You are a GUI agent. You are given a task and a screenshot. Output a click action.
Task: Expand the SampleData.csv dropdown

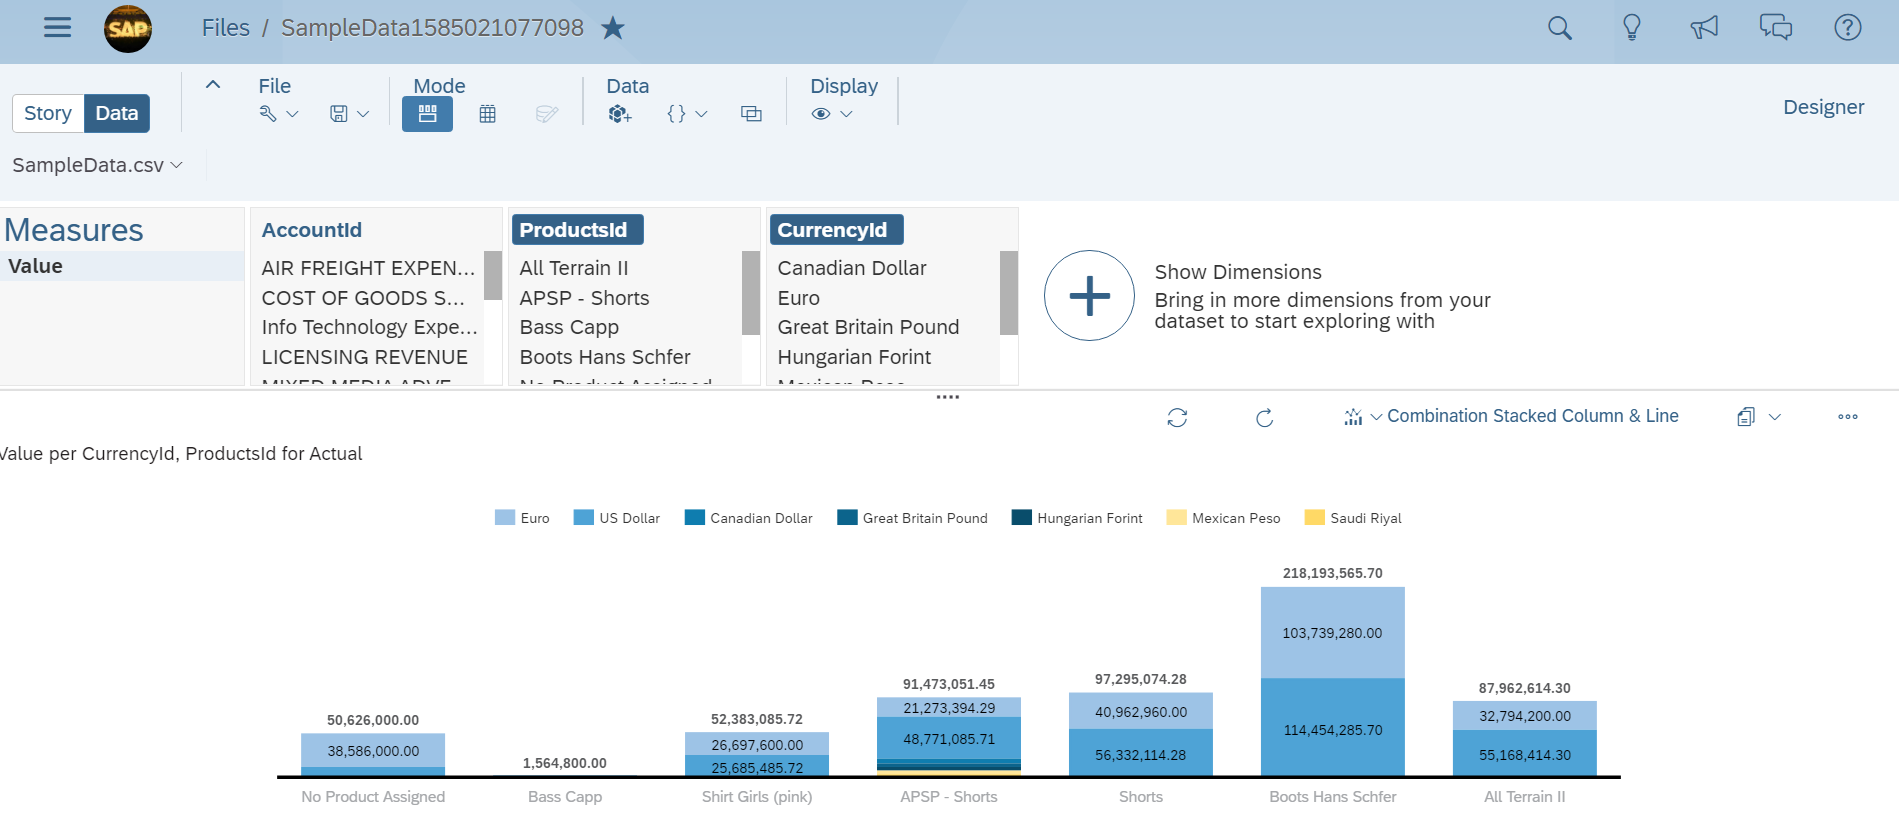pyautogui.click(x=97, y=165)
